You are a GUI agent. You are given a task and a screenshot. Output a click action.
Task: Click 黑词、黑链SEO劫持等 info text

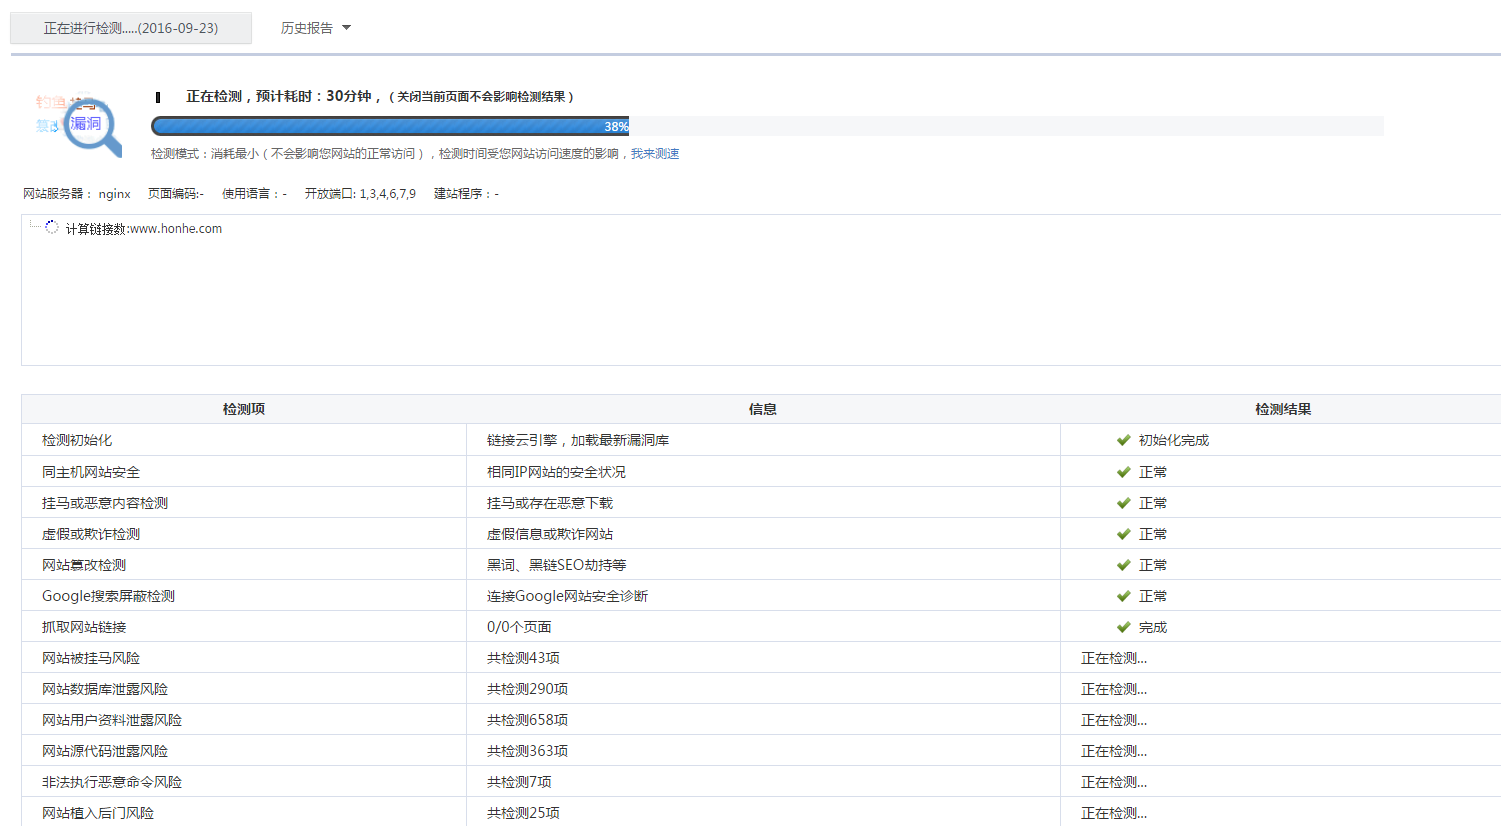(557, 565)
